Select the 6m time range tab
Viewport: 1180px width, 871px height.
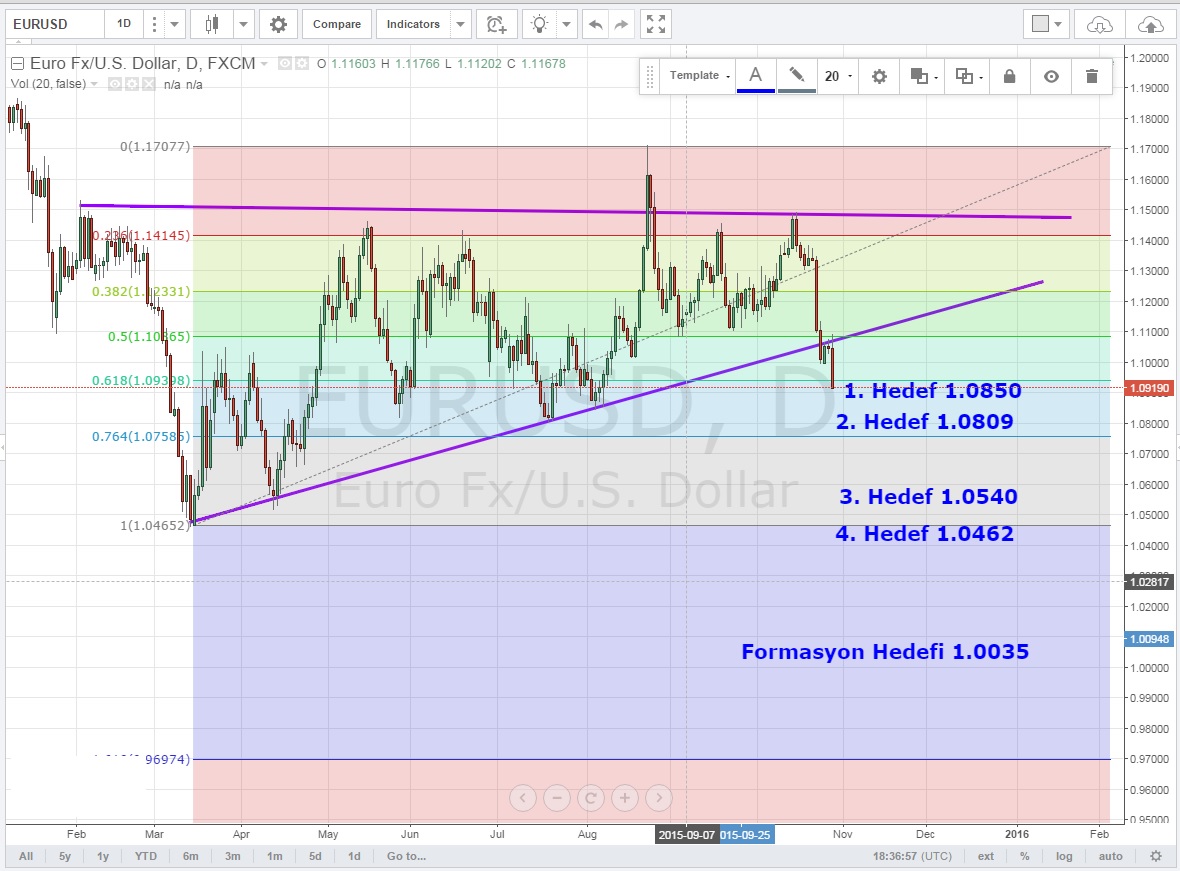point(190,856)
